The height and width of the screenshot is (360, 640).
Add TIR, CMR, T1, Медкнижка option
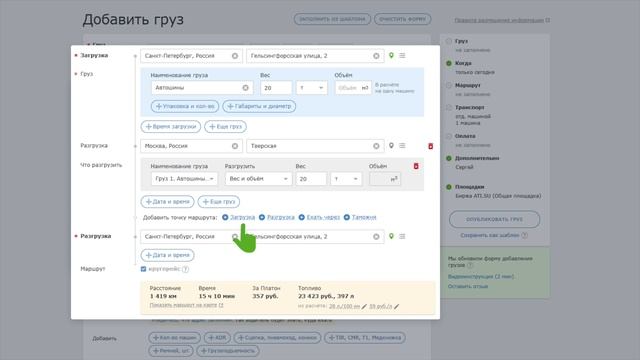365,338
